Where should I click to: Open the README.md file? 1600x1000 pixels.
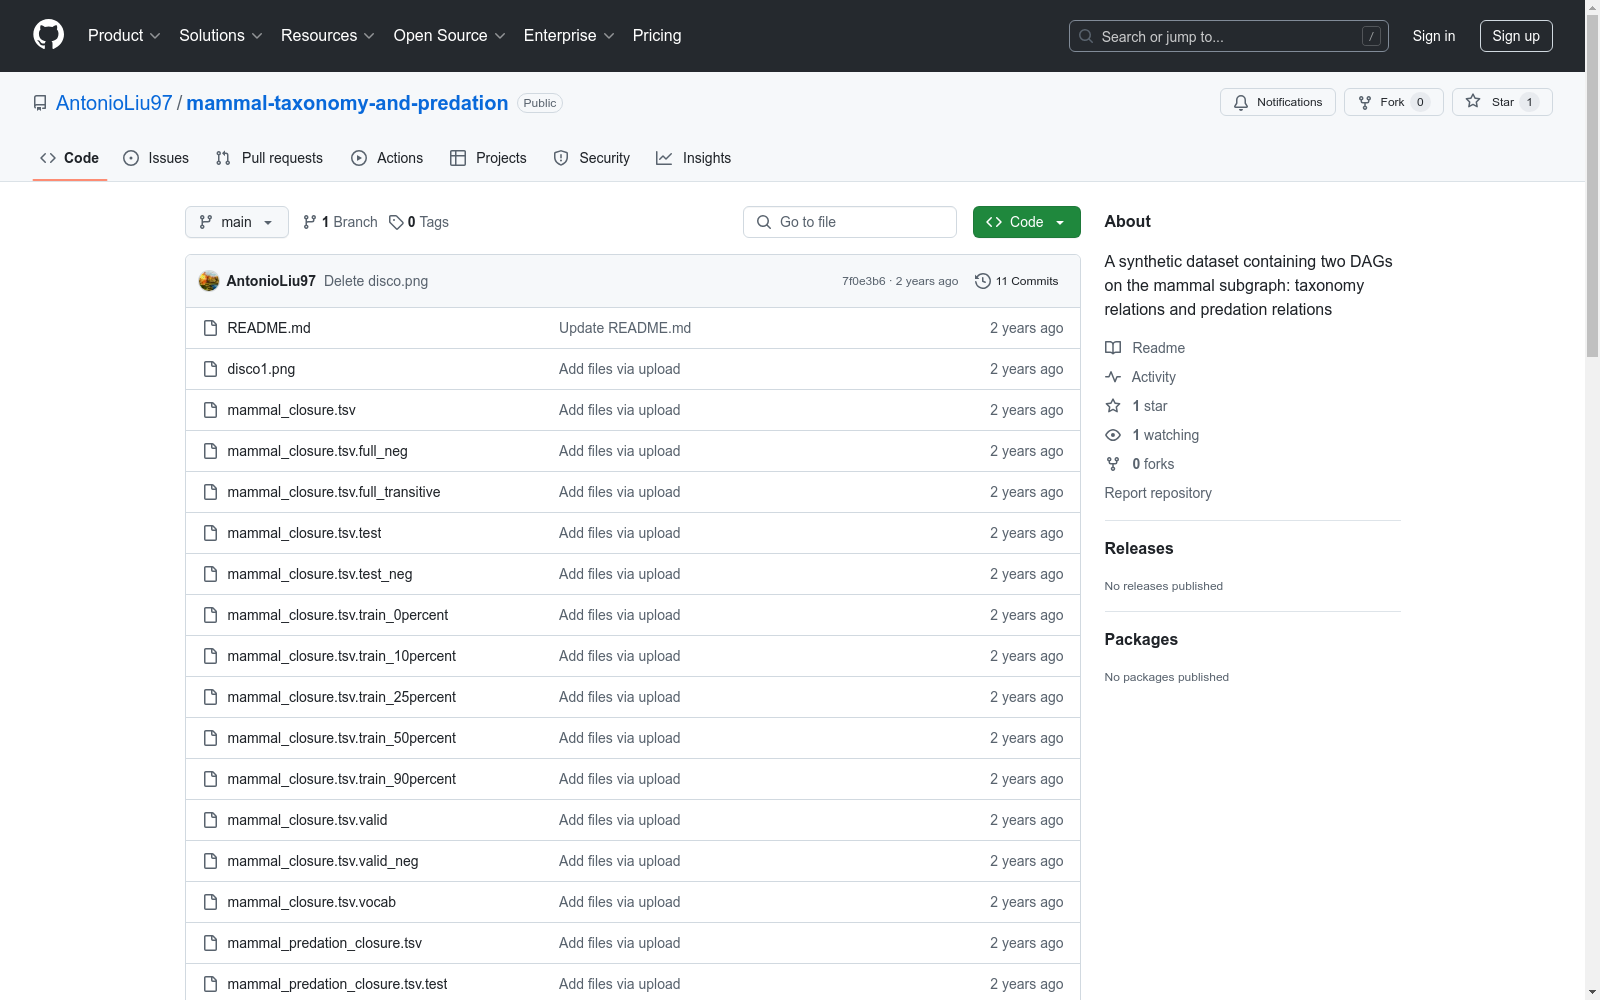[x=269, y=328]
